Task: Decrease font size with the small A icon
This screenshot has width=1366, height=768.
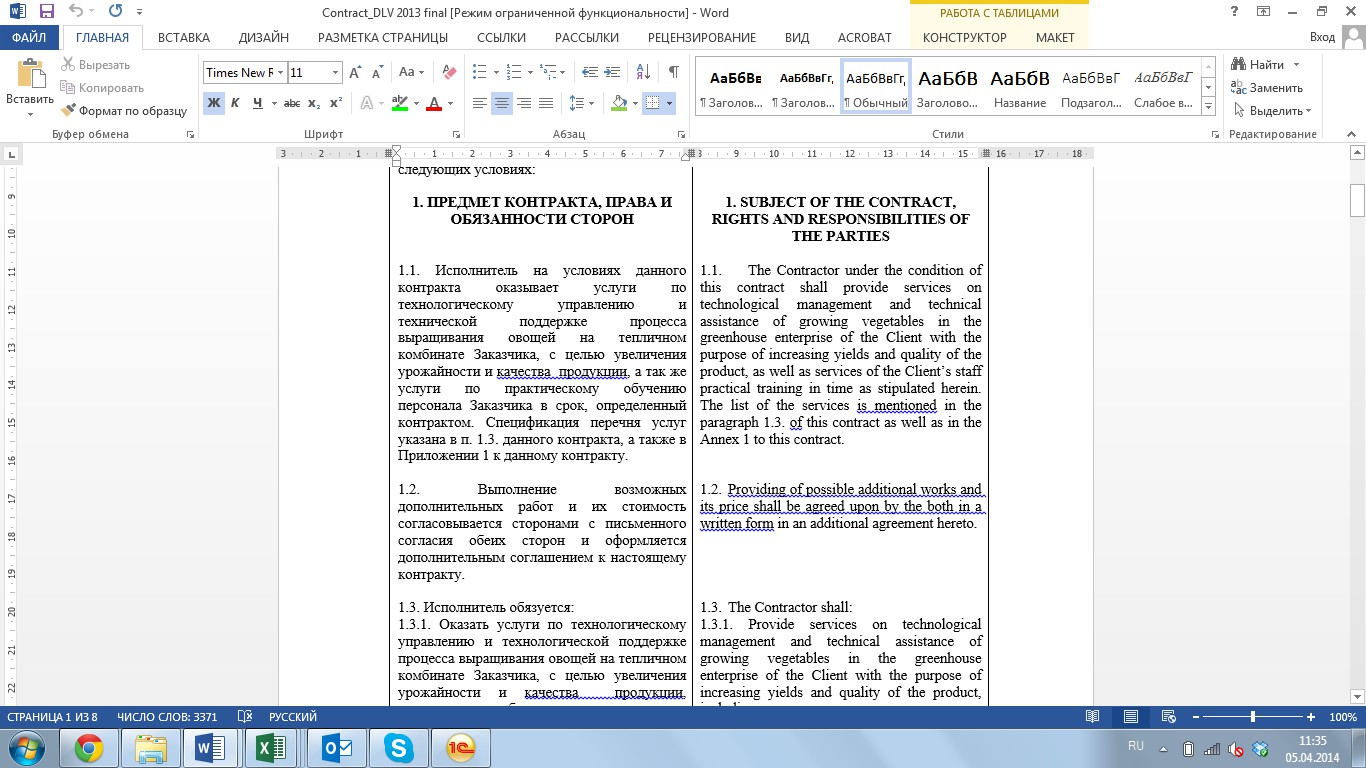Action: 377,73
